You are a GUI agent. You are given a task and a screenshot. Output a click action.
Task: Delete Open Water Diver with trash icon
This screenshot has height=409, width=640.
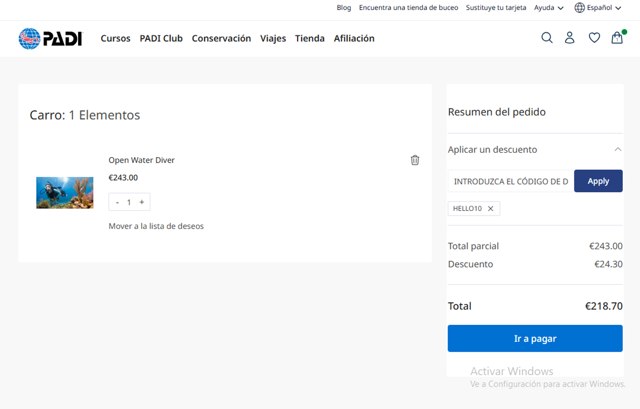[x=415, y=160]
